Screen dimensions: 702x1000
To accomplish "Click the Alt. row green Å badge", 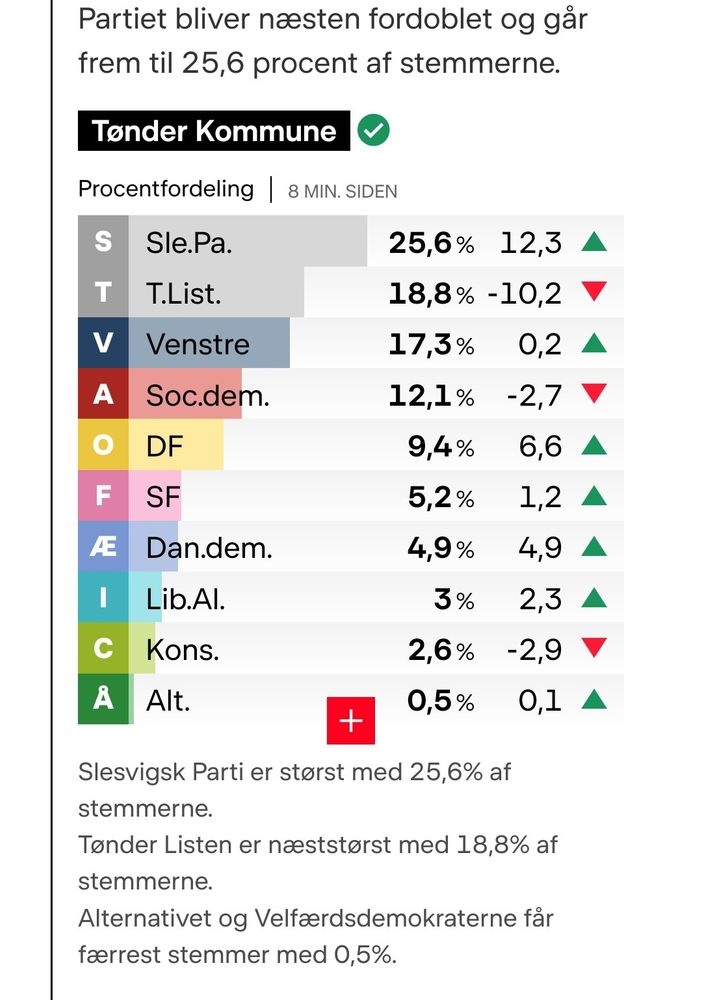I will (x=103, y=699).
